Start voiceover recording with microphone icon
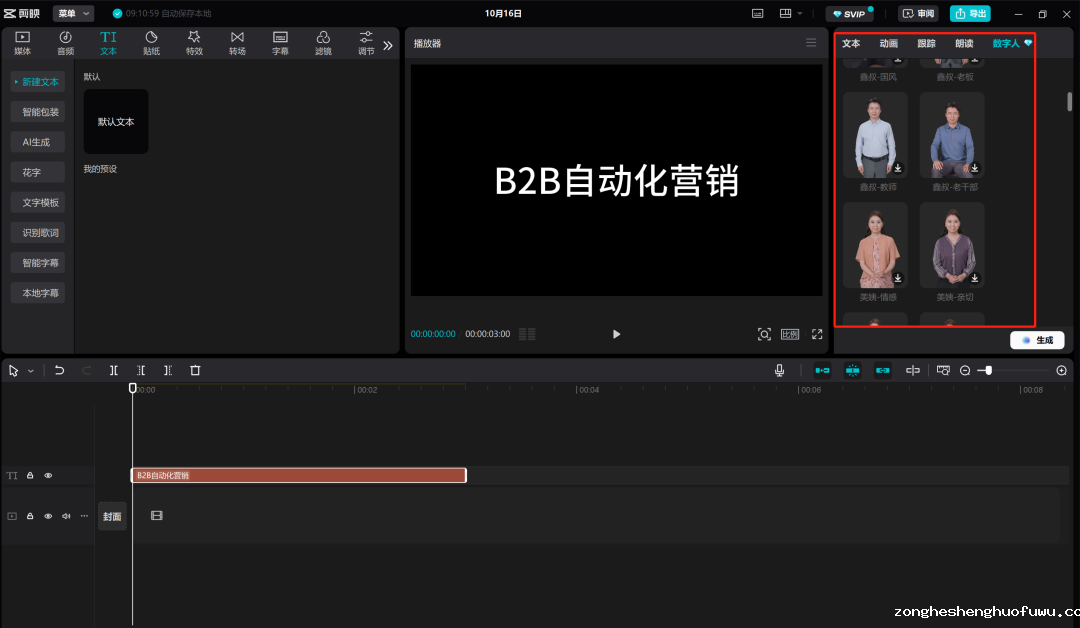The height and width of the screenshot is (628, 1080). (779, 370)
